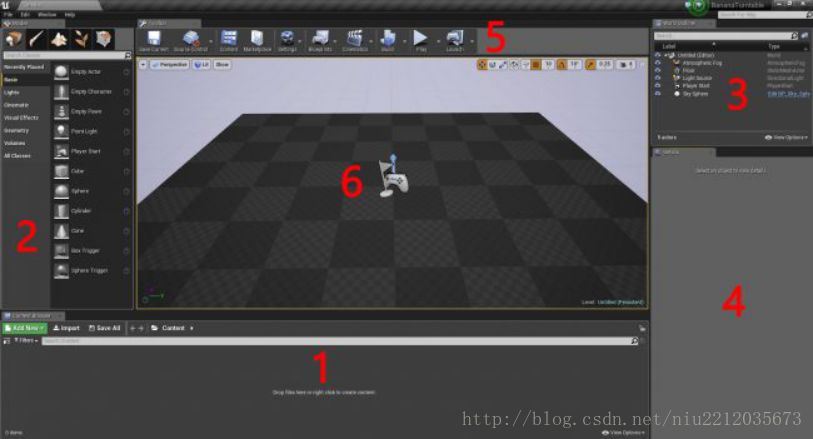The width and height of the screenshot is (813, 439).
Task: Open the Help menu
Action: [69, 15]
